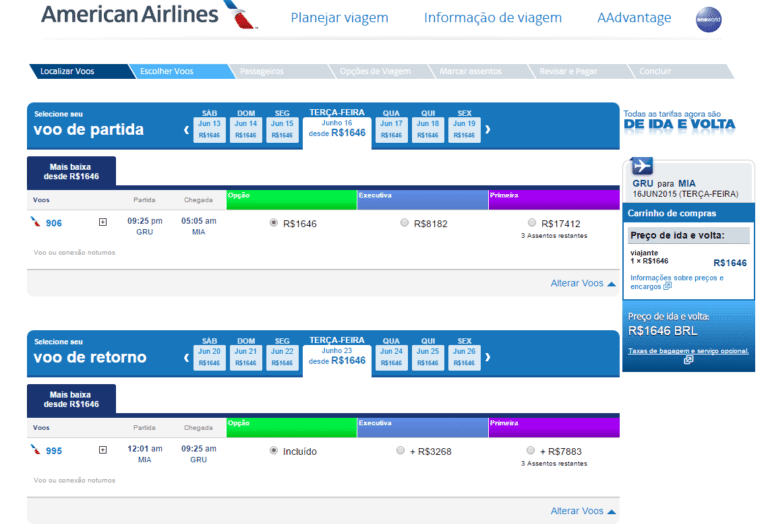The width and height of the screenshot is (768, 529).
Task: Select the R$8182 Executiva departure fare
Action: pyautogui.click(x=404, y=223)
